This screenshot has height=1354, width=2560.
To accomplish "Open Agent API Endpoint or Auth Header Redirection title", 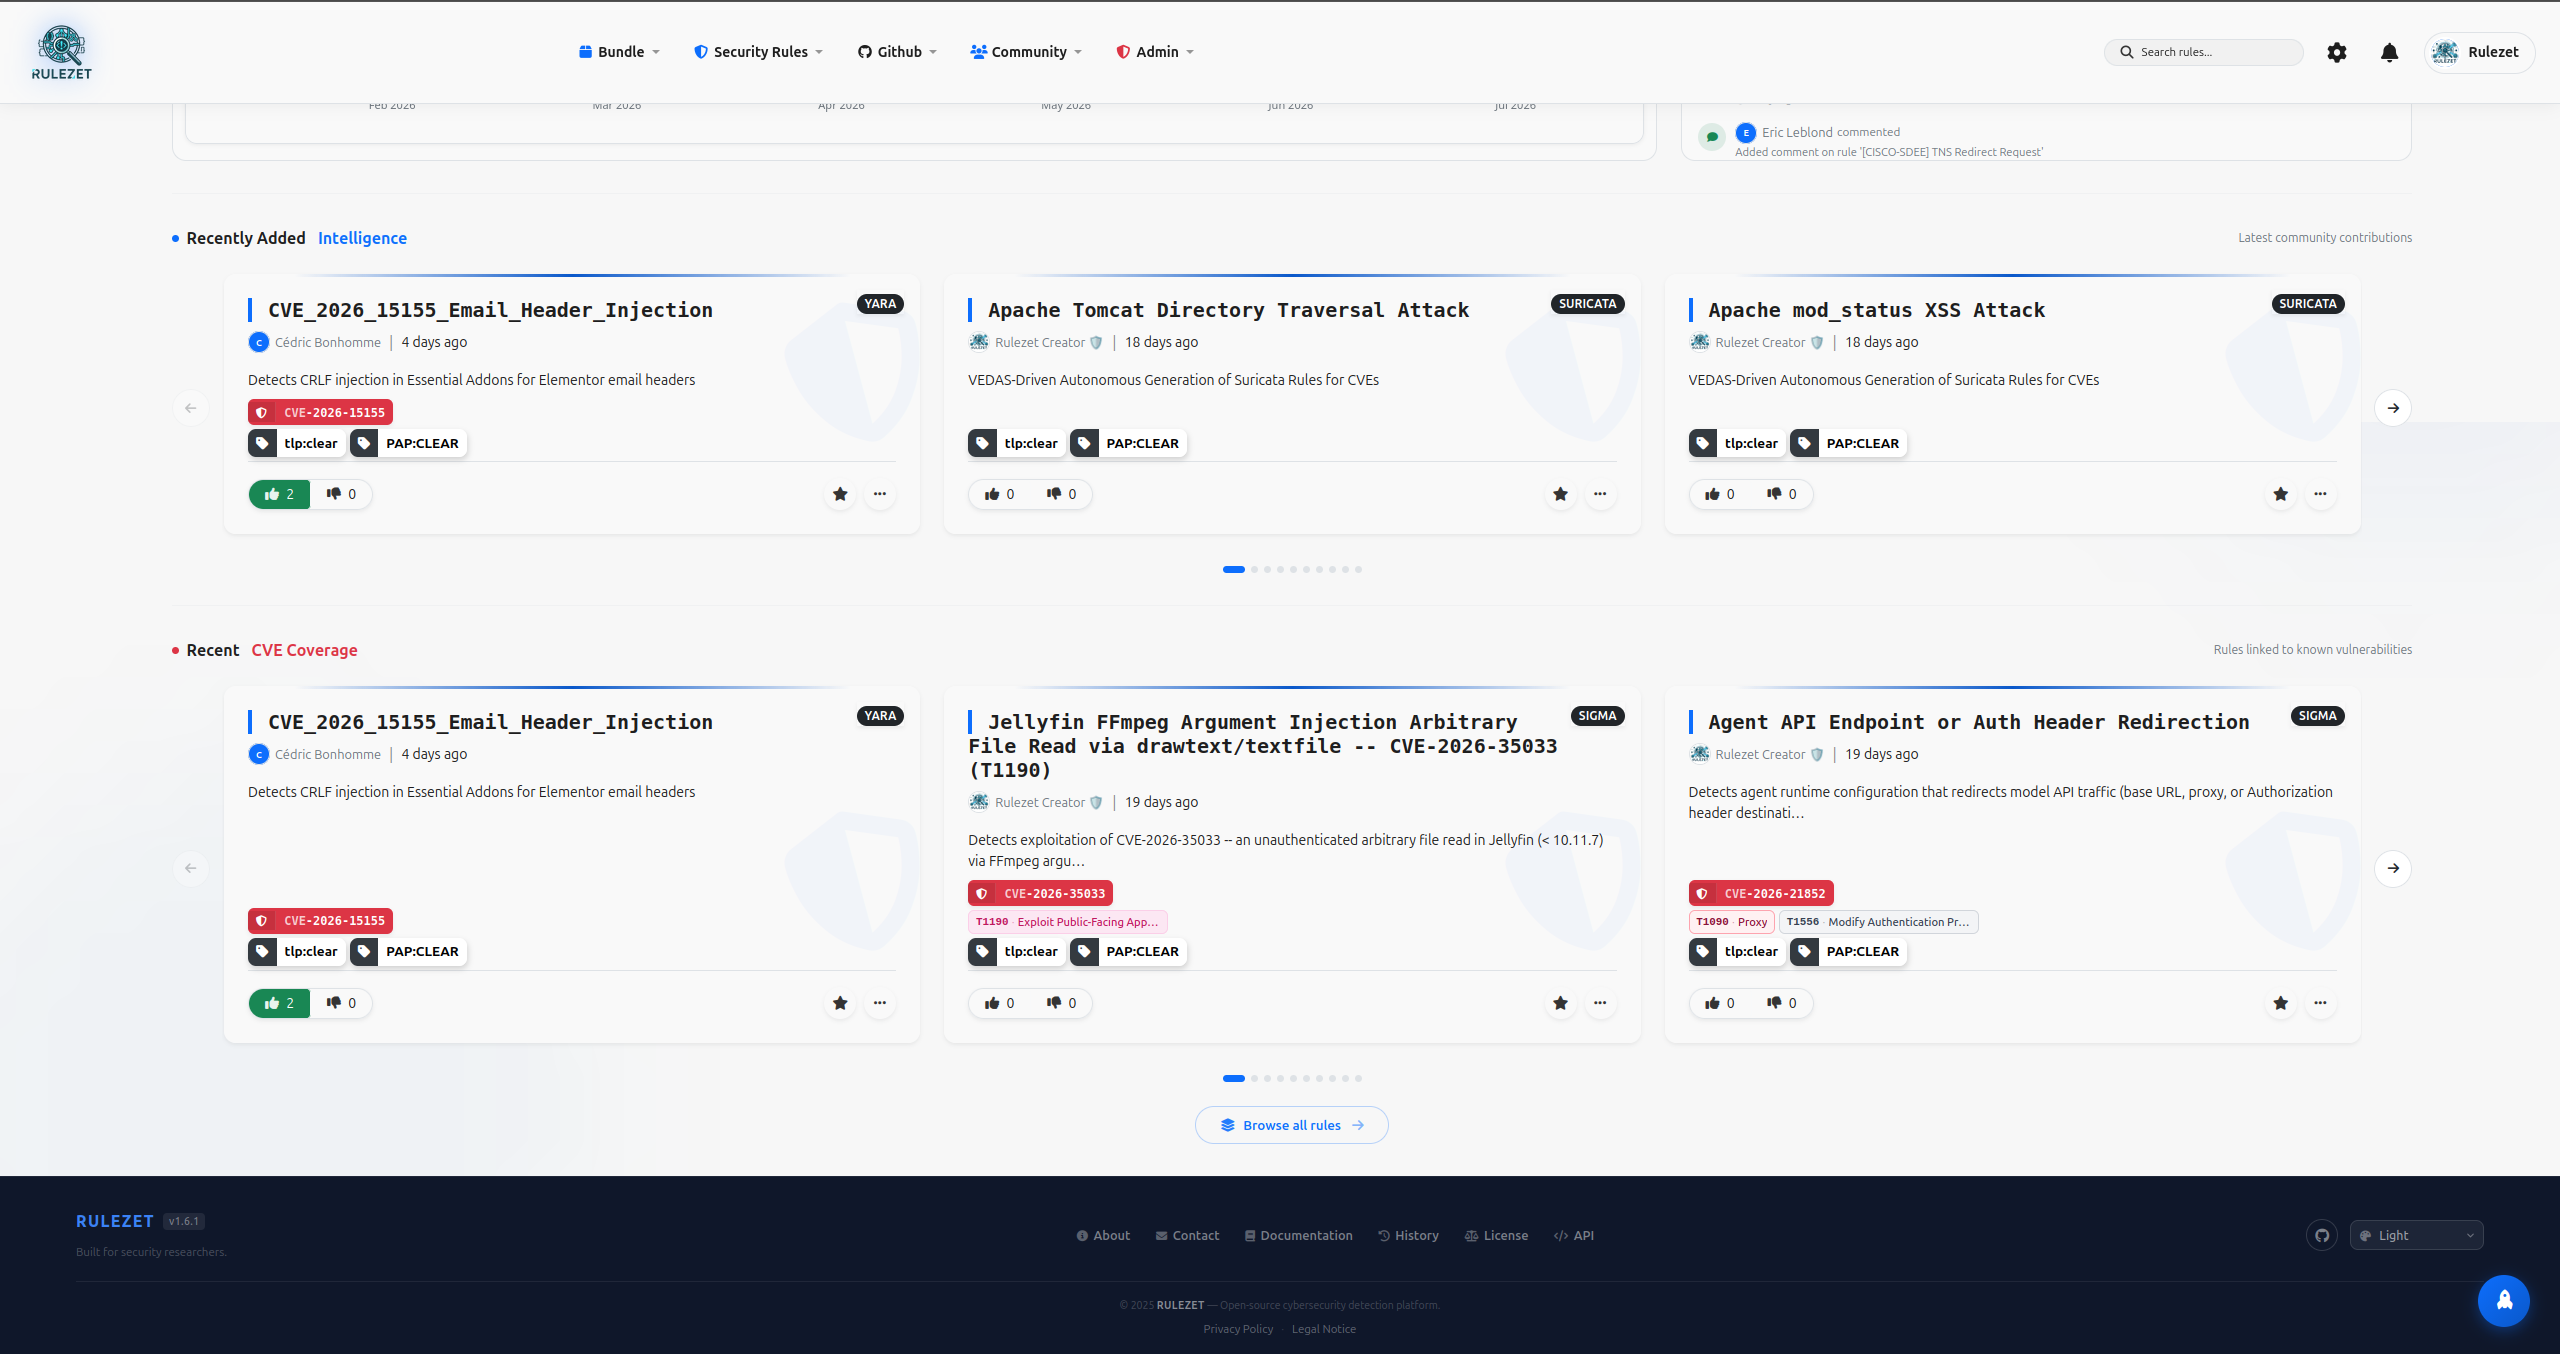I will [1979, 722].
